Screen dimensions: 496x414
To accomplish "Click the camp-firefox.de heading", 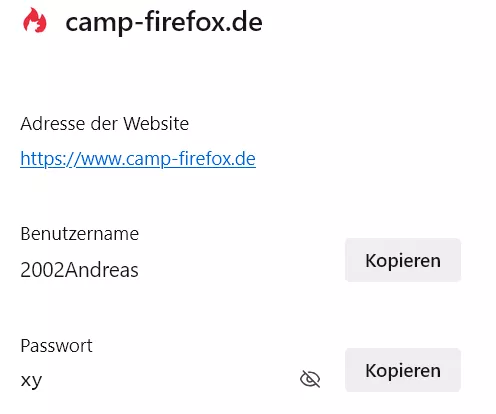I will (x=164, y=22).
